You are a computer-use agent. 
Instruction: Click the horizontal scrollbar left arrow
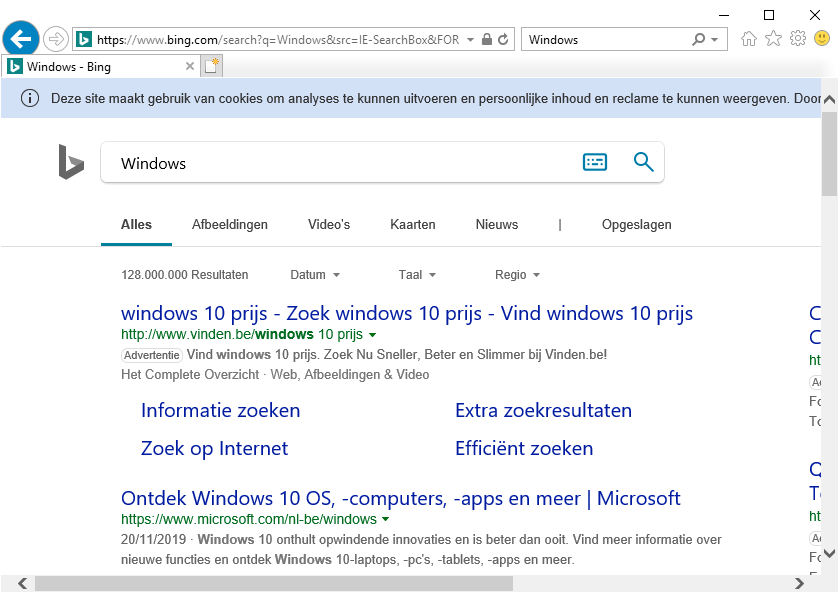22,583
